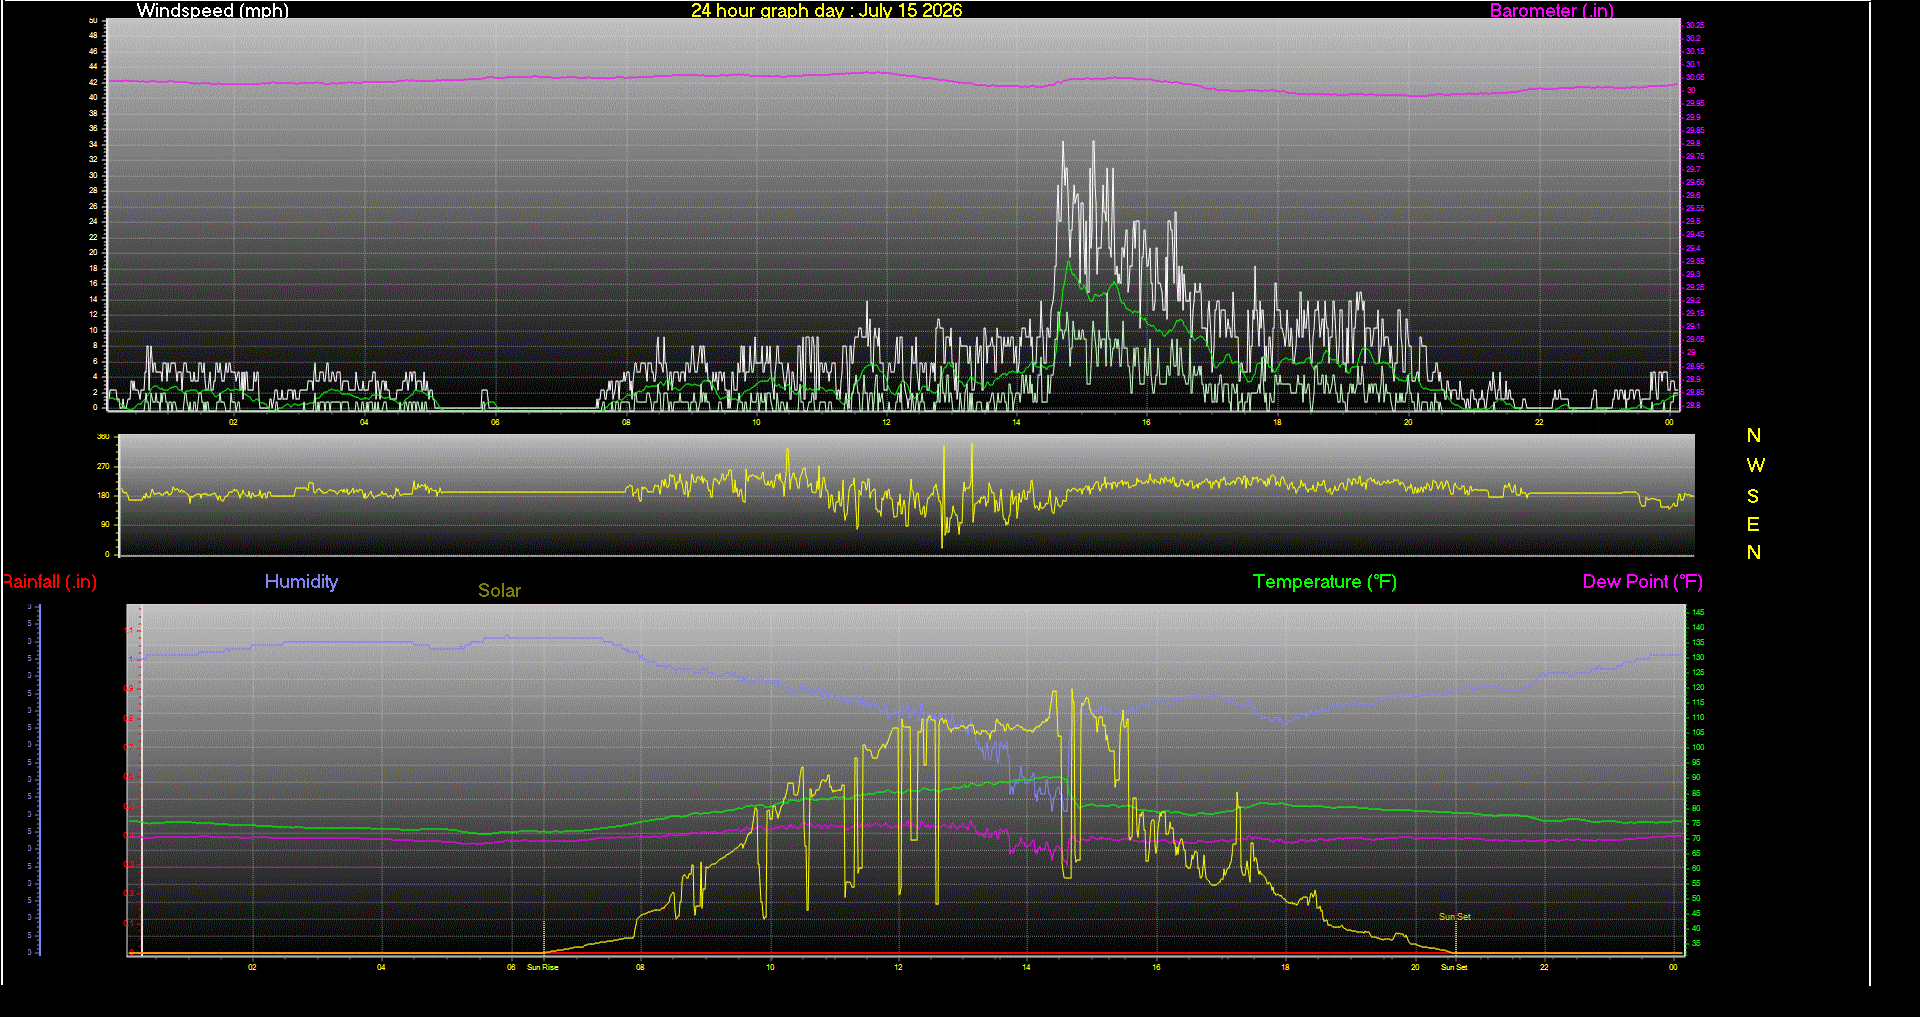The height and width of the screenshot is (1017, 1920).
Task: Click the "270" tick on the wind direction axis
Action: (x=103, y=466)
